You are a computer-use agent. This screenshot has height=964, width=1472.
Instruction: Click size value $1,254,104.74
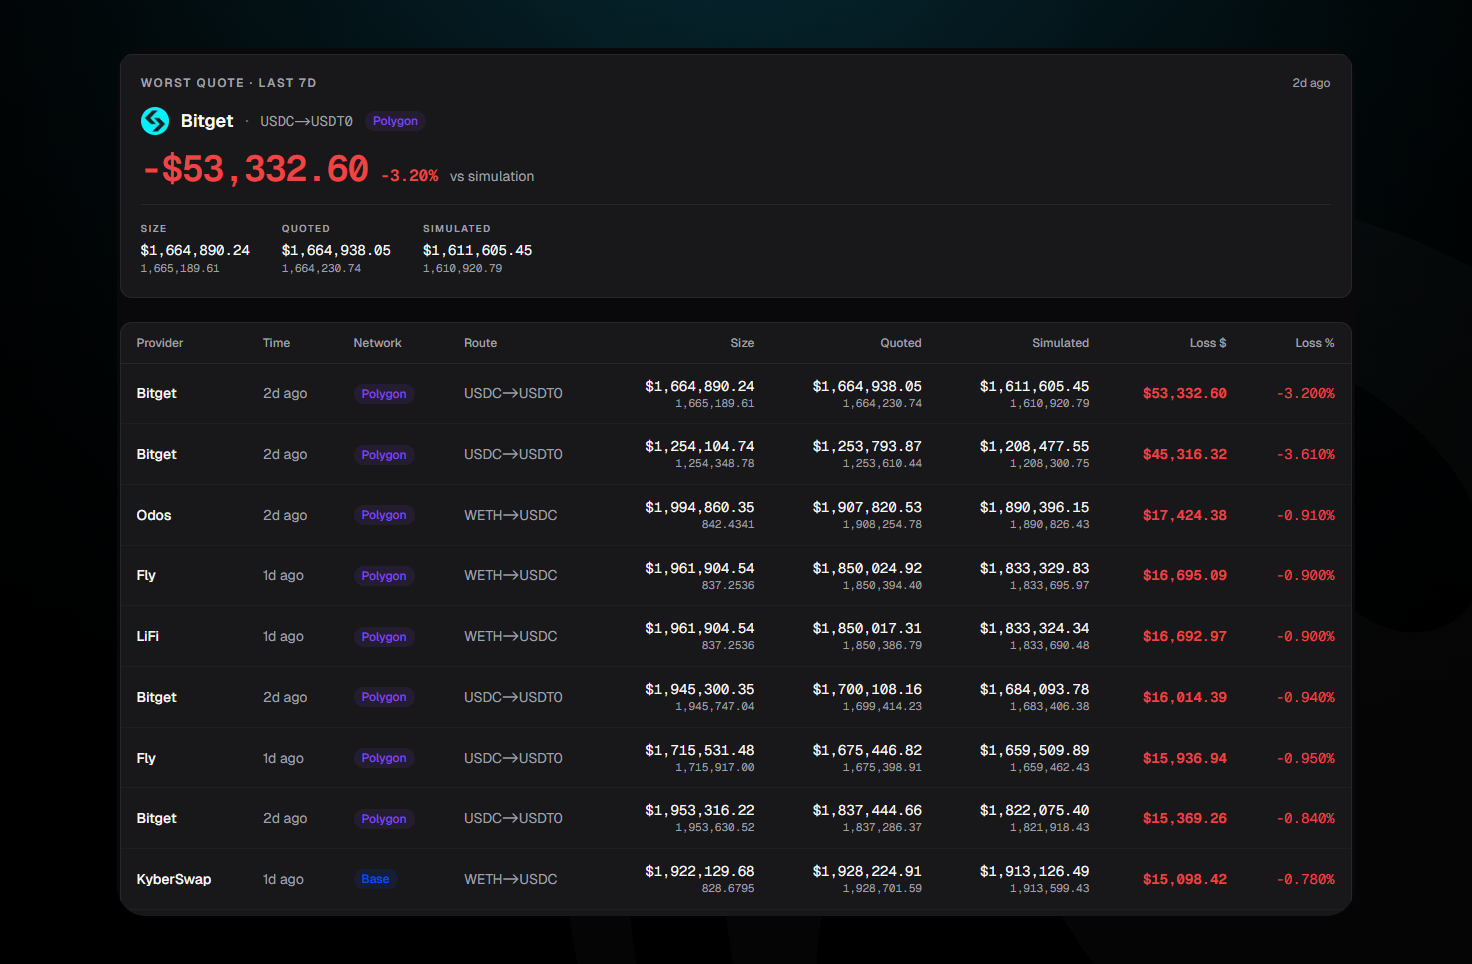700,446
